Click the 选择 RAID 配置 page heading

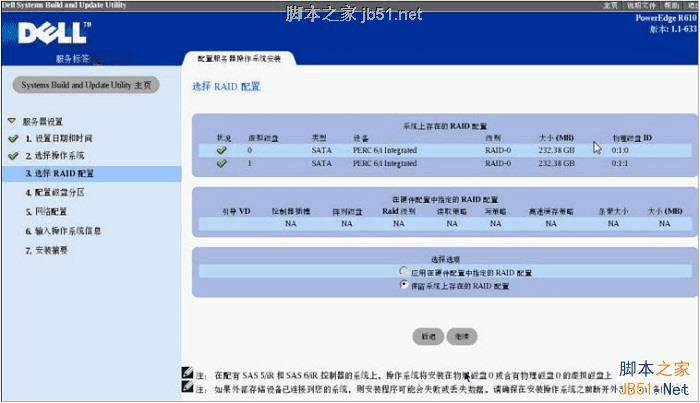tap(226, 87)
